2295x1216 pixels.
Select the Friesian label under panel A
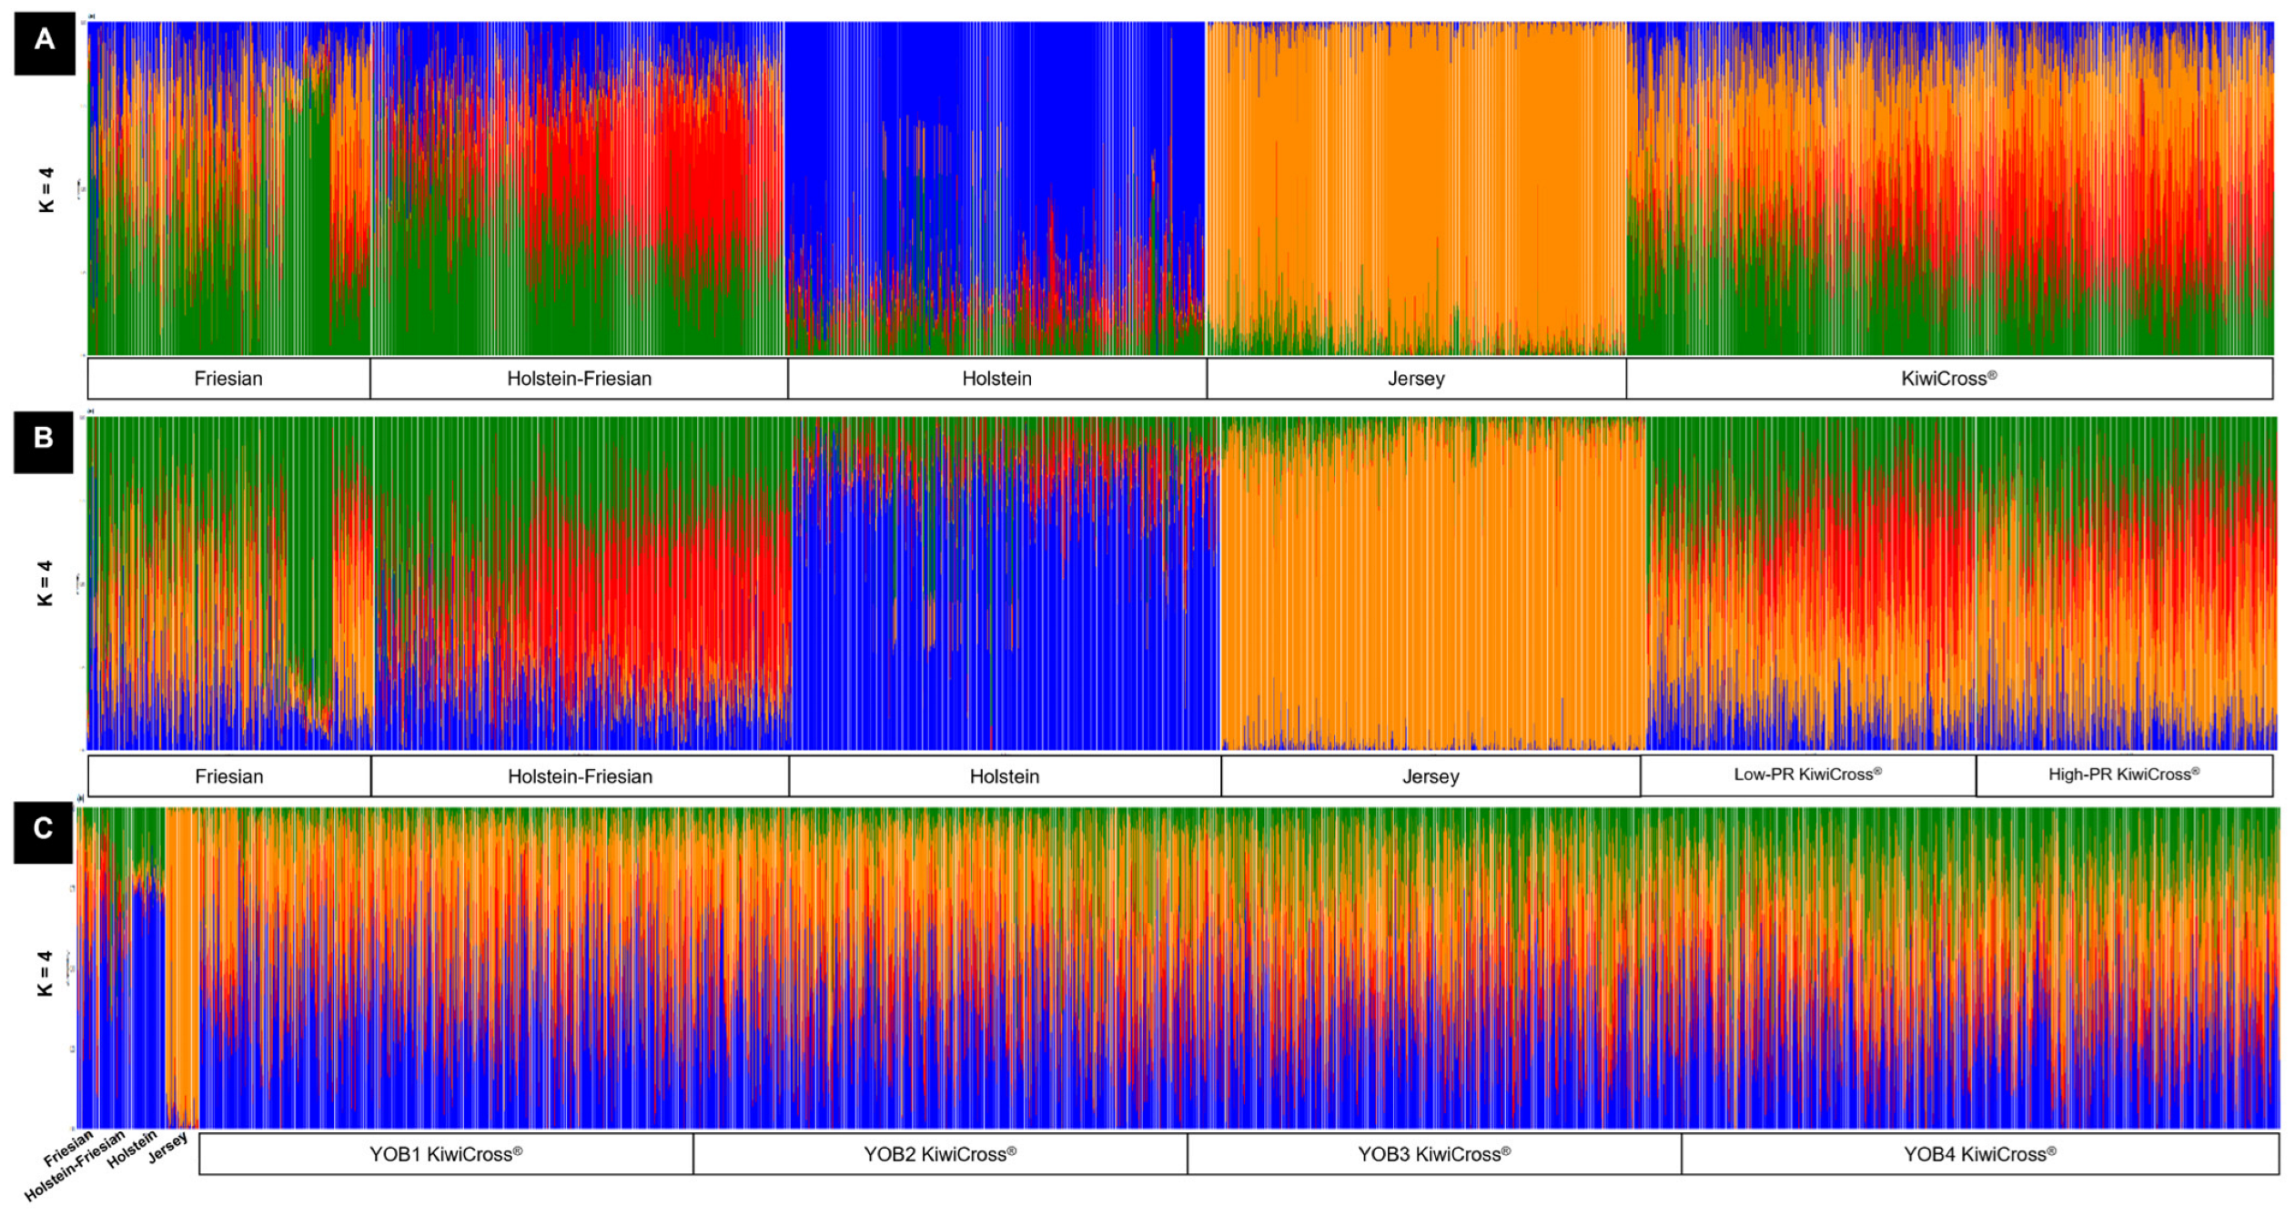[x=229, y=379]
